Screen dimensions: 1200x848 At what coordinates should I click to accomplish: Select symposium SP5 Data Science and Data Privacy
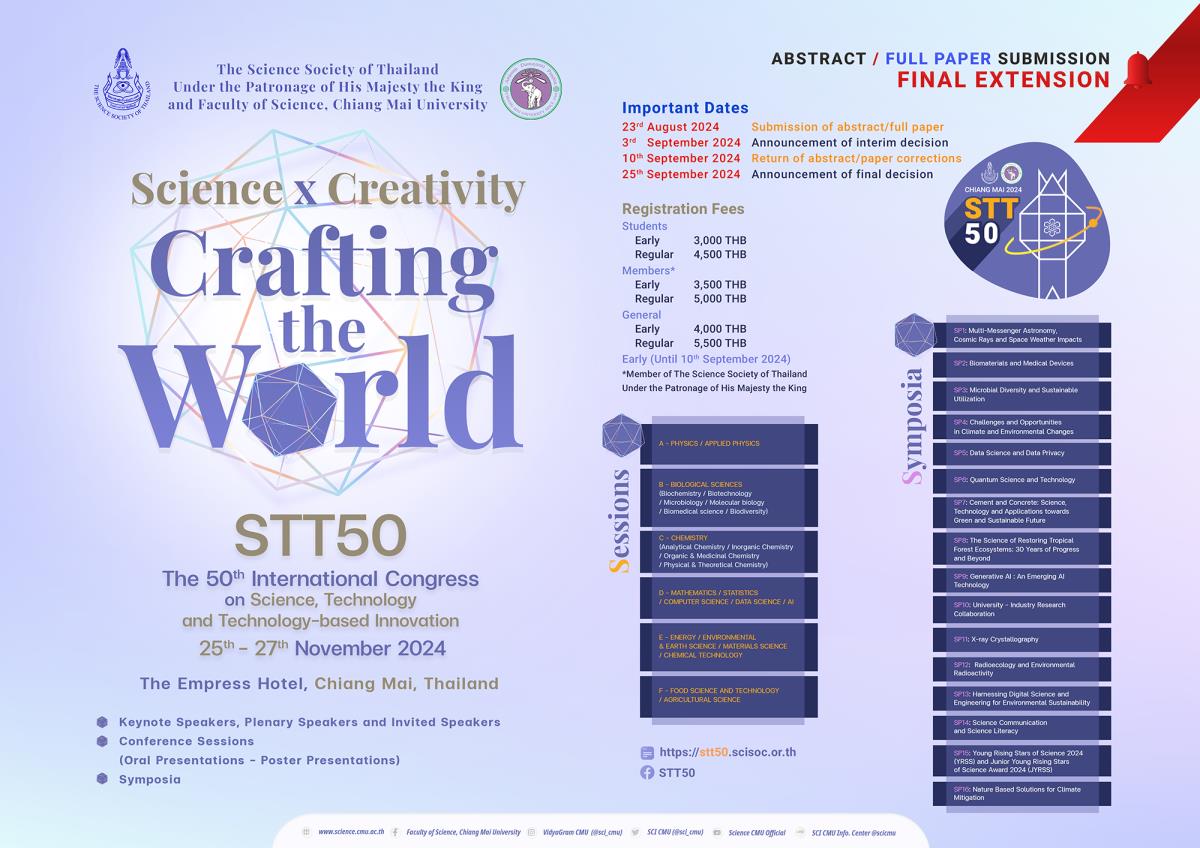[x=1029, y=452]
